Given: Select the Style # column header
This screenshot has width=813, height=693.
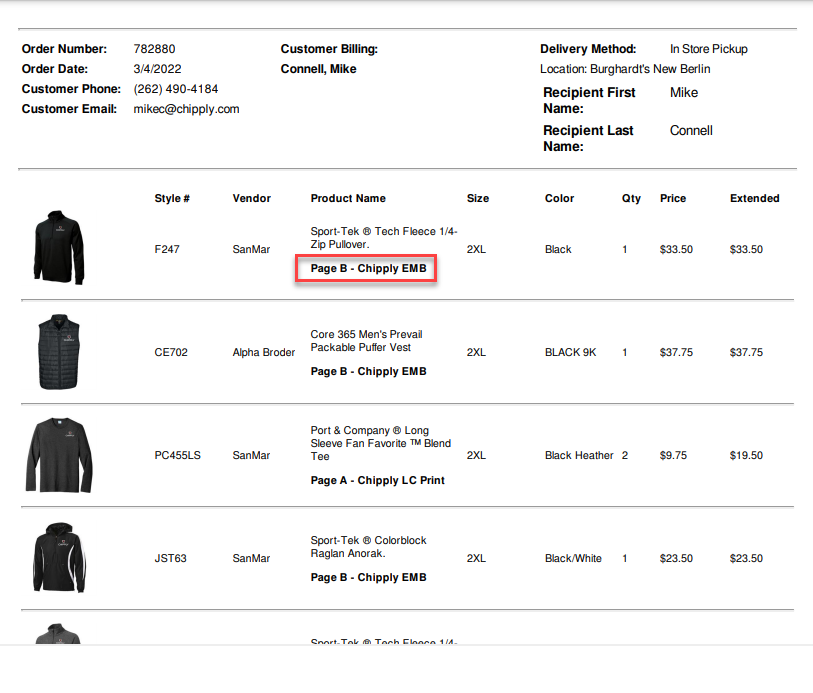Looking at the screenshot, I should (172, 198).
